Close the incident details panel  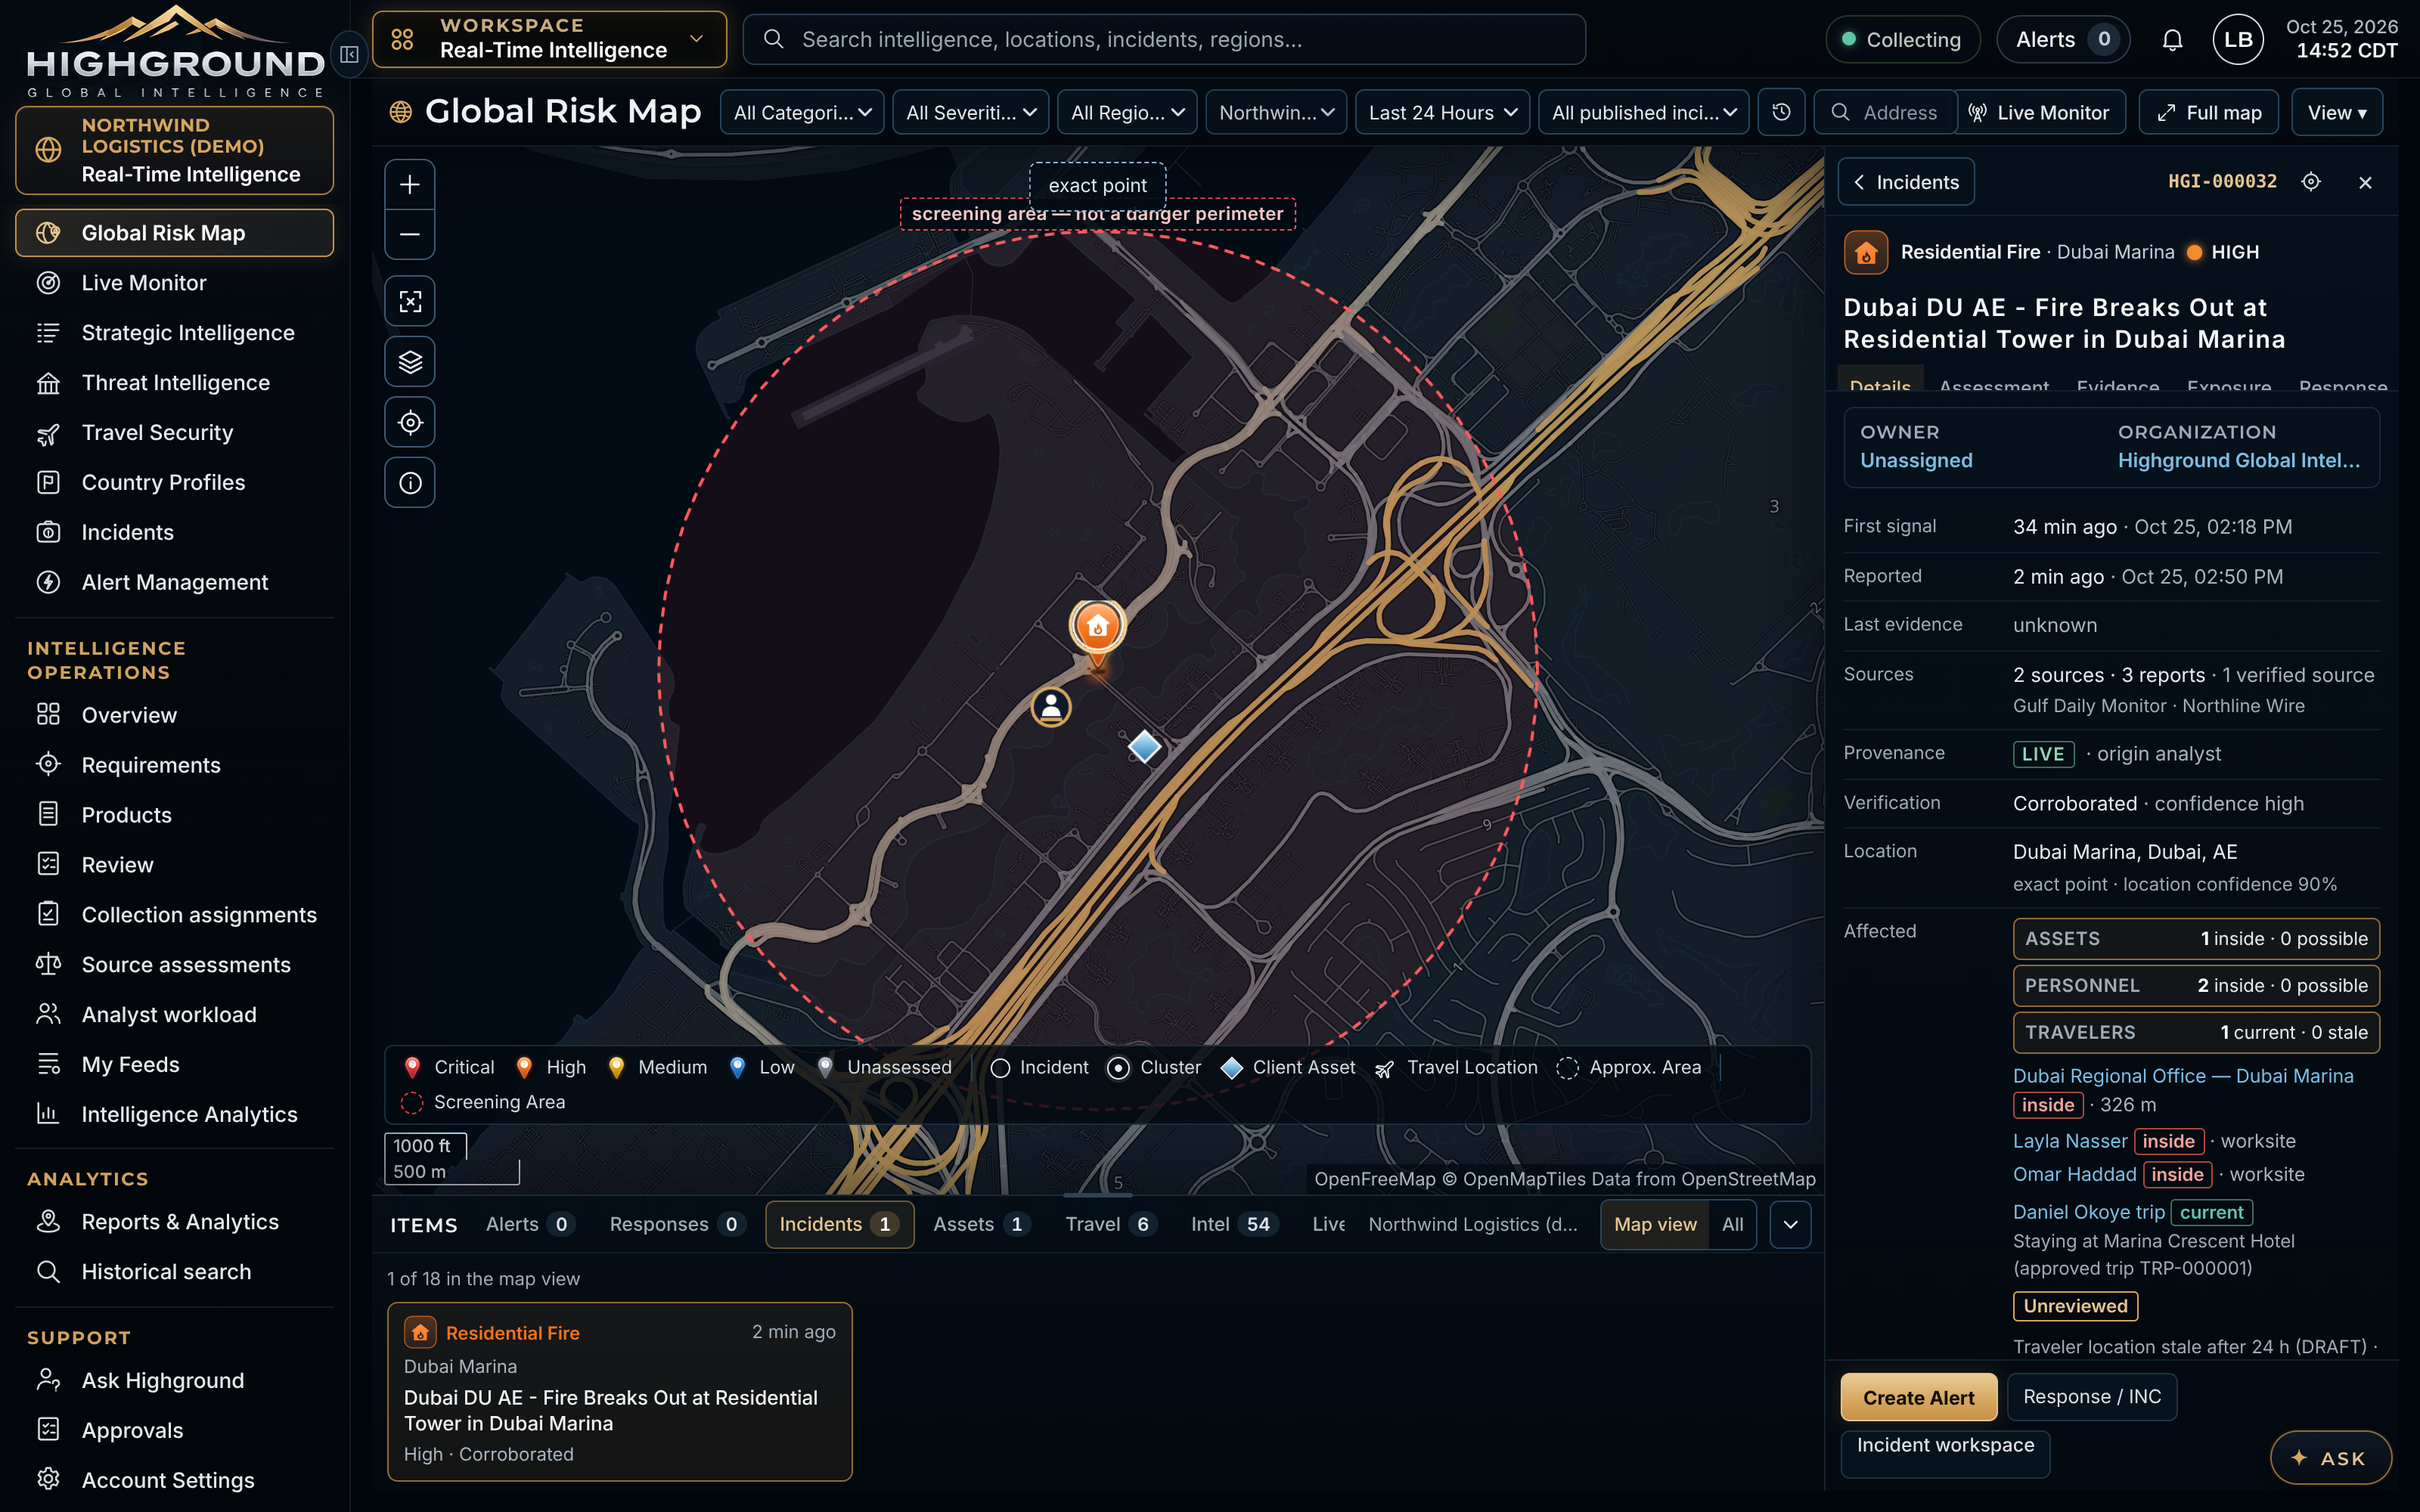(2365, 182)
